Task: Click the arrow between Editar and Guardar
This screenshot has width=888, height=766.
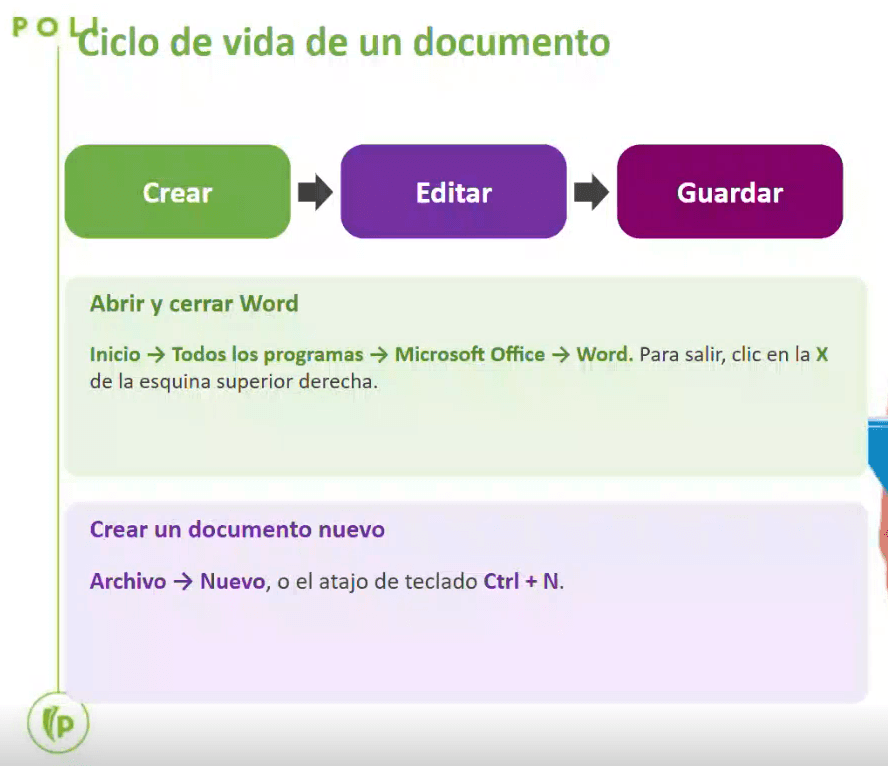Action: point(591,192)
